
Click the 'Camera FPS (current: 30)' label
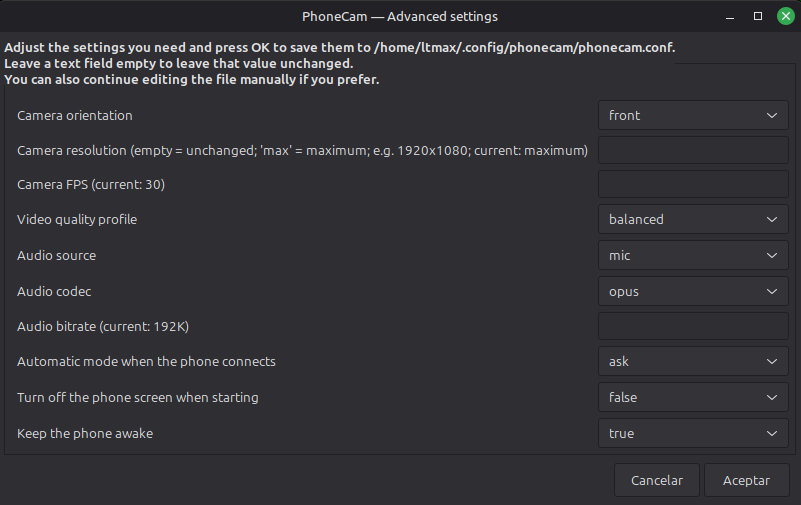tap(91, 184)
